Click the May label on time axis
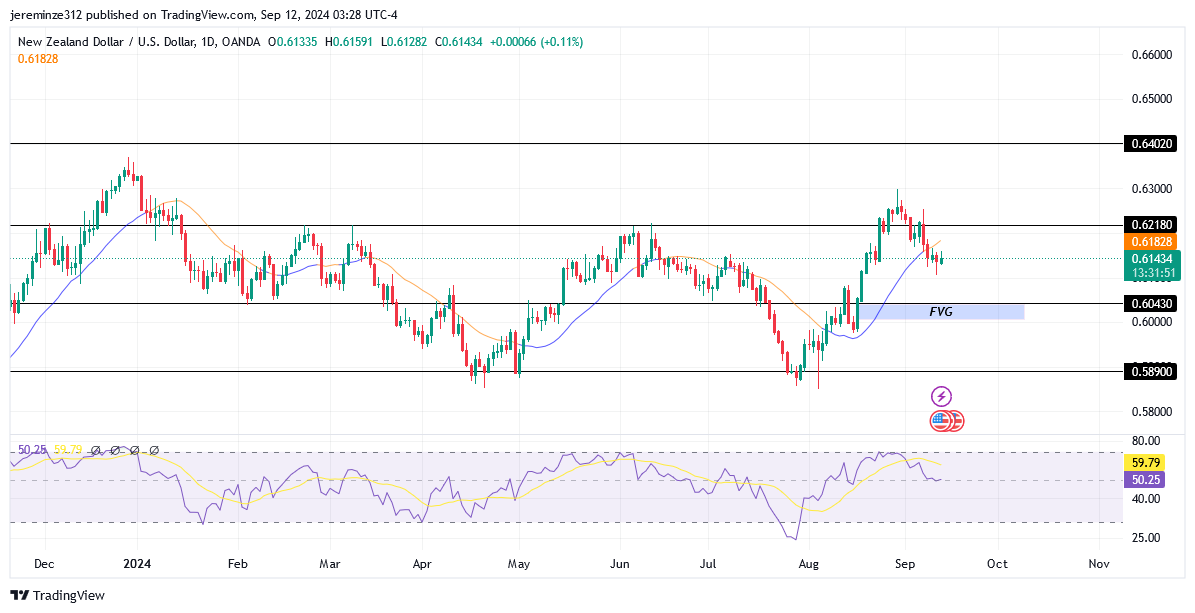Image resolution: width=1195 pixels, height=613 pixels. (x=518, y=564)
